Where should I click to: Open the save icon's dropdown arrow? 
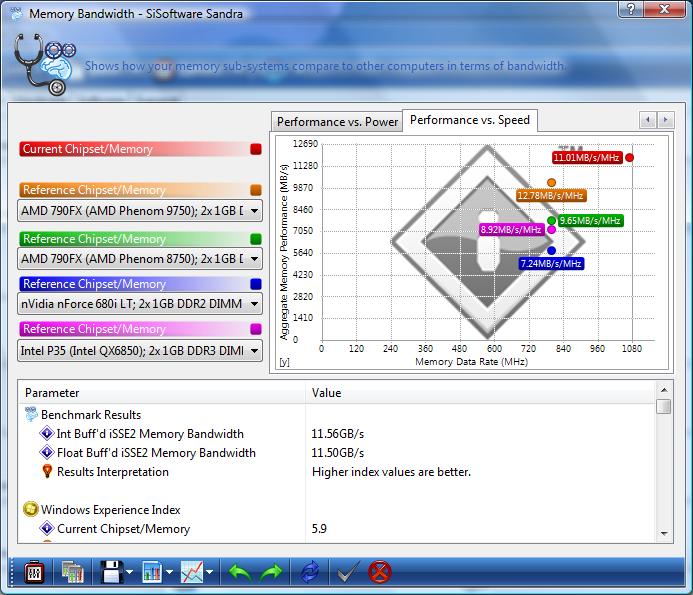pos(129,573)
